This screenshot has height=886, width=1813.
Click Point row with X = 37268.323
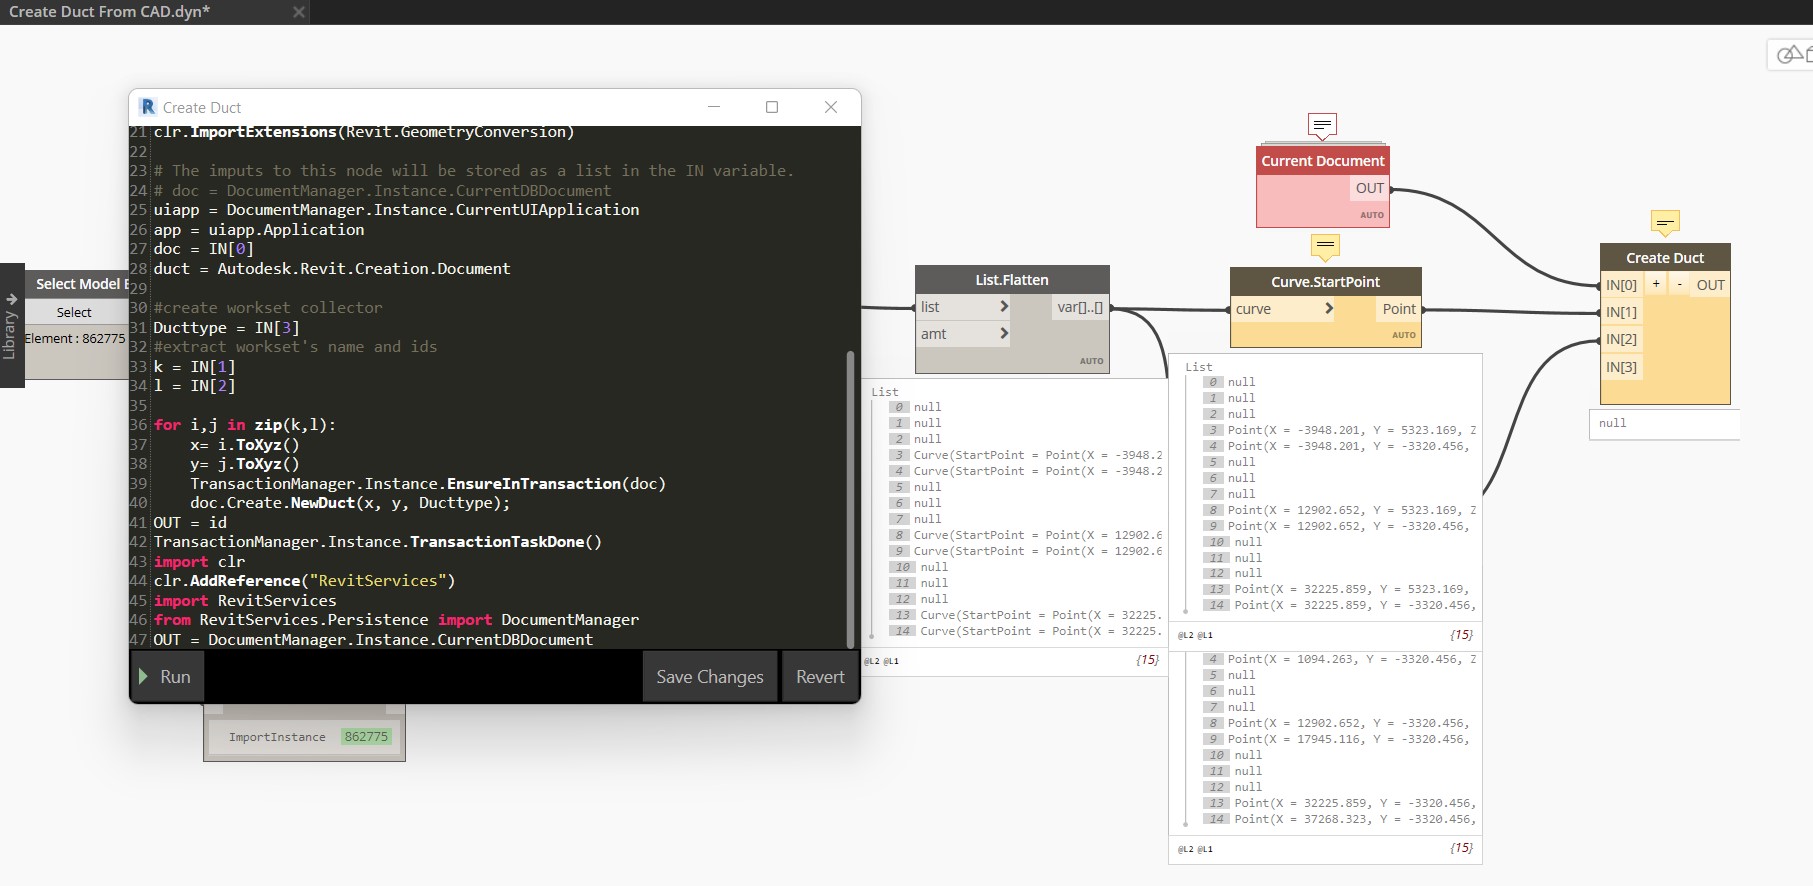pos(1339,819)
